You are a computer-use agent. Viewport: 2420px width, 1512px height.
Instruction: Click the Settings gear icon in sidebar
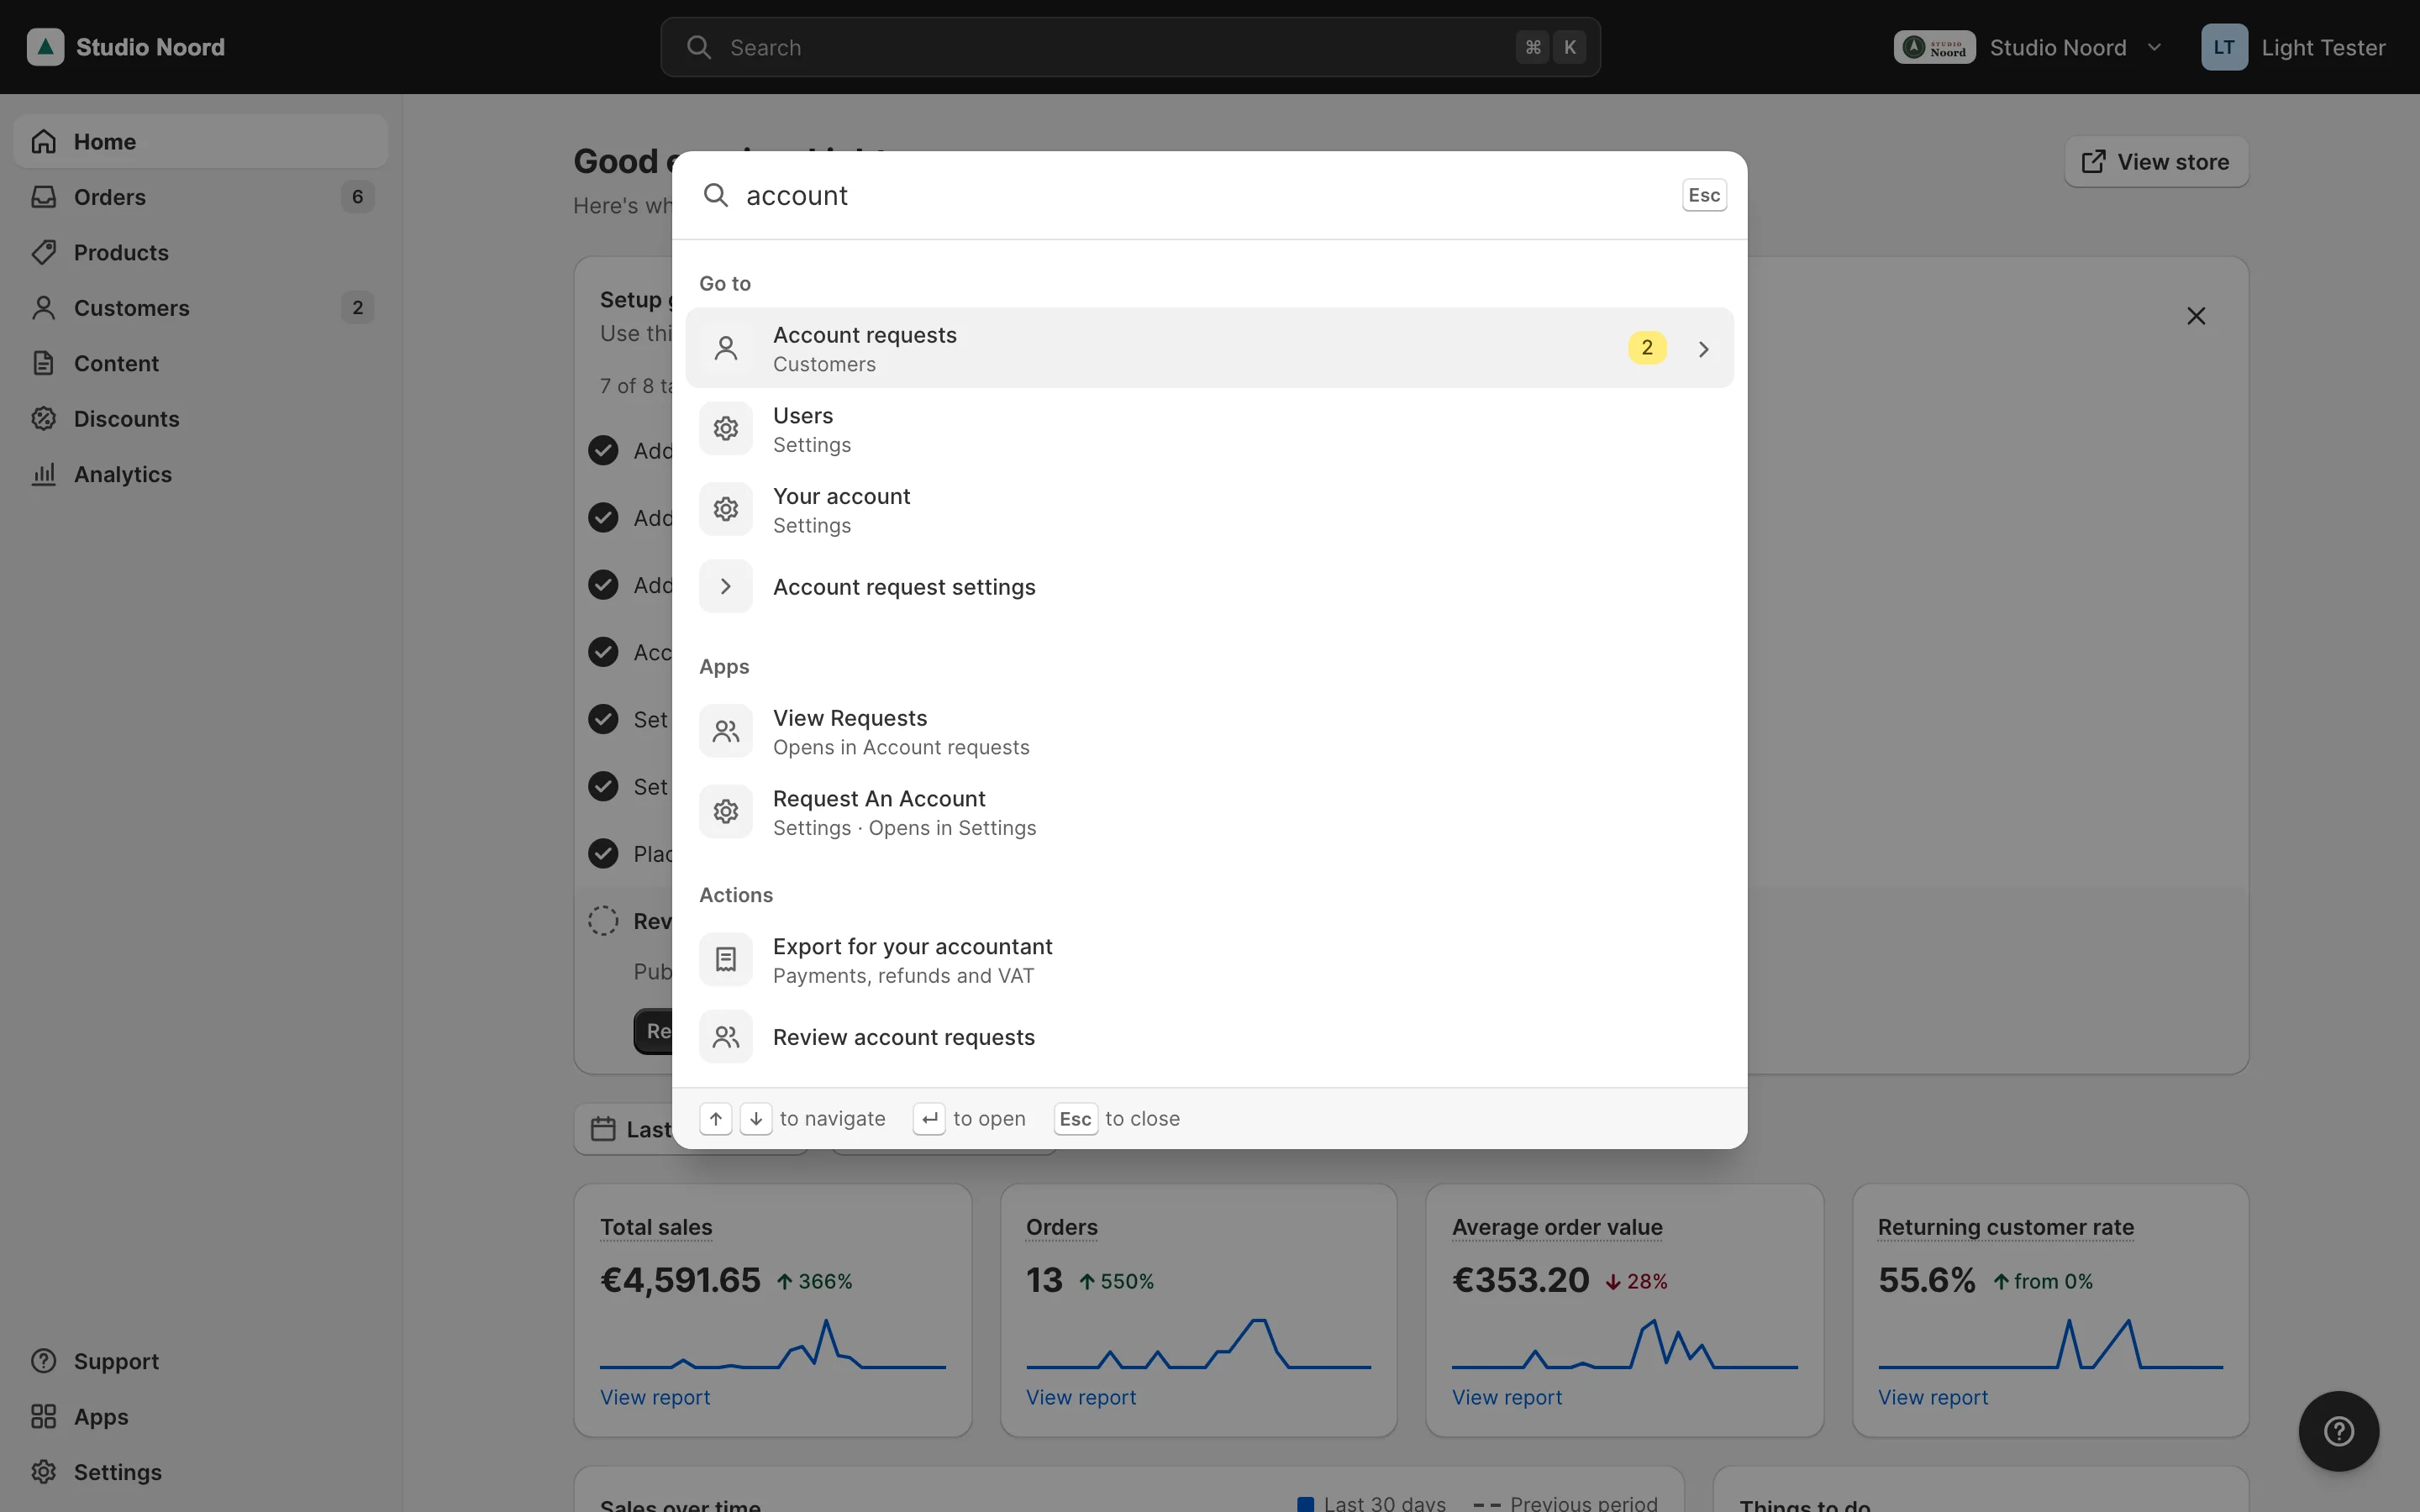[x=43, y=1472]
